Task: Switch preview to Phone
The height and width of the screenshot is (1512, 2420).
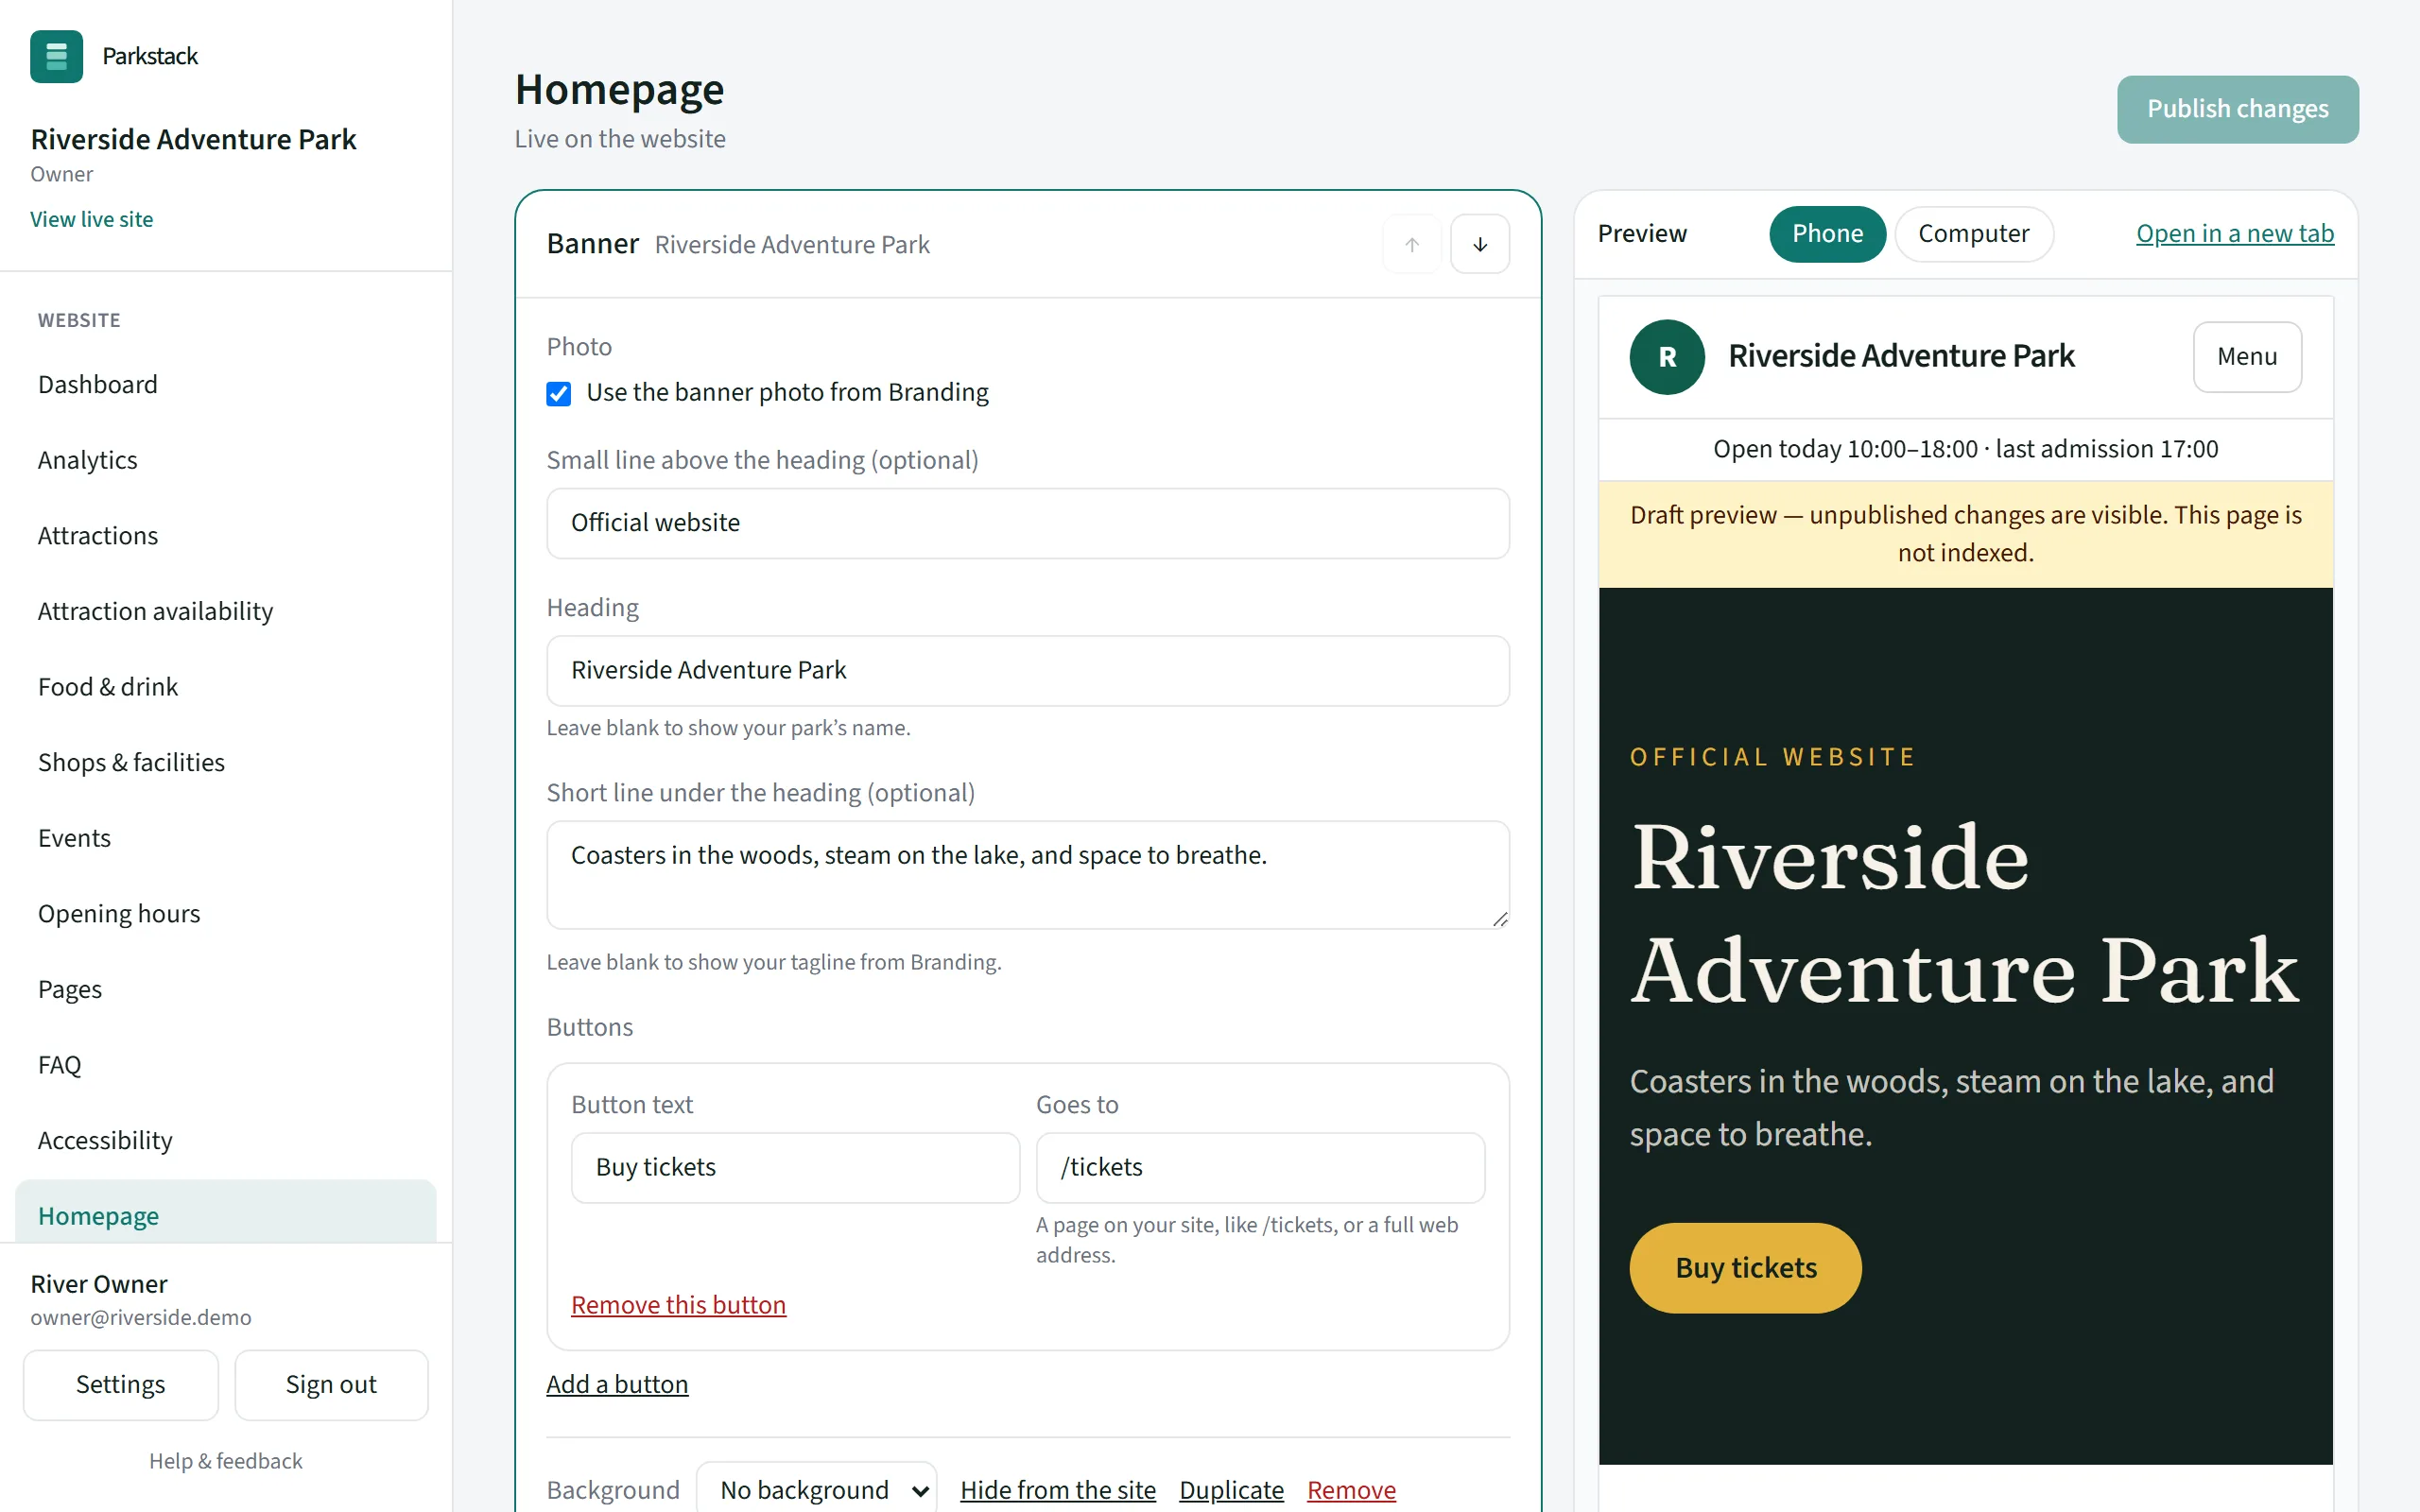Action: pos(1827,234)
